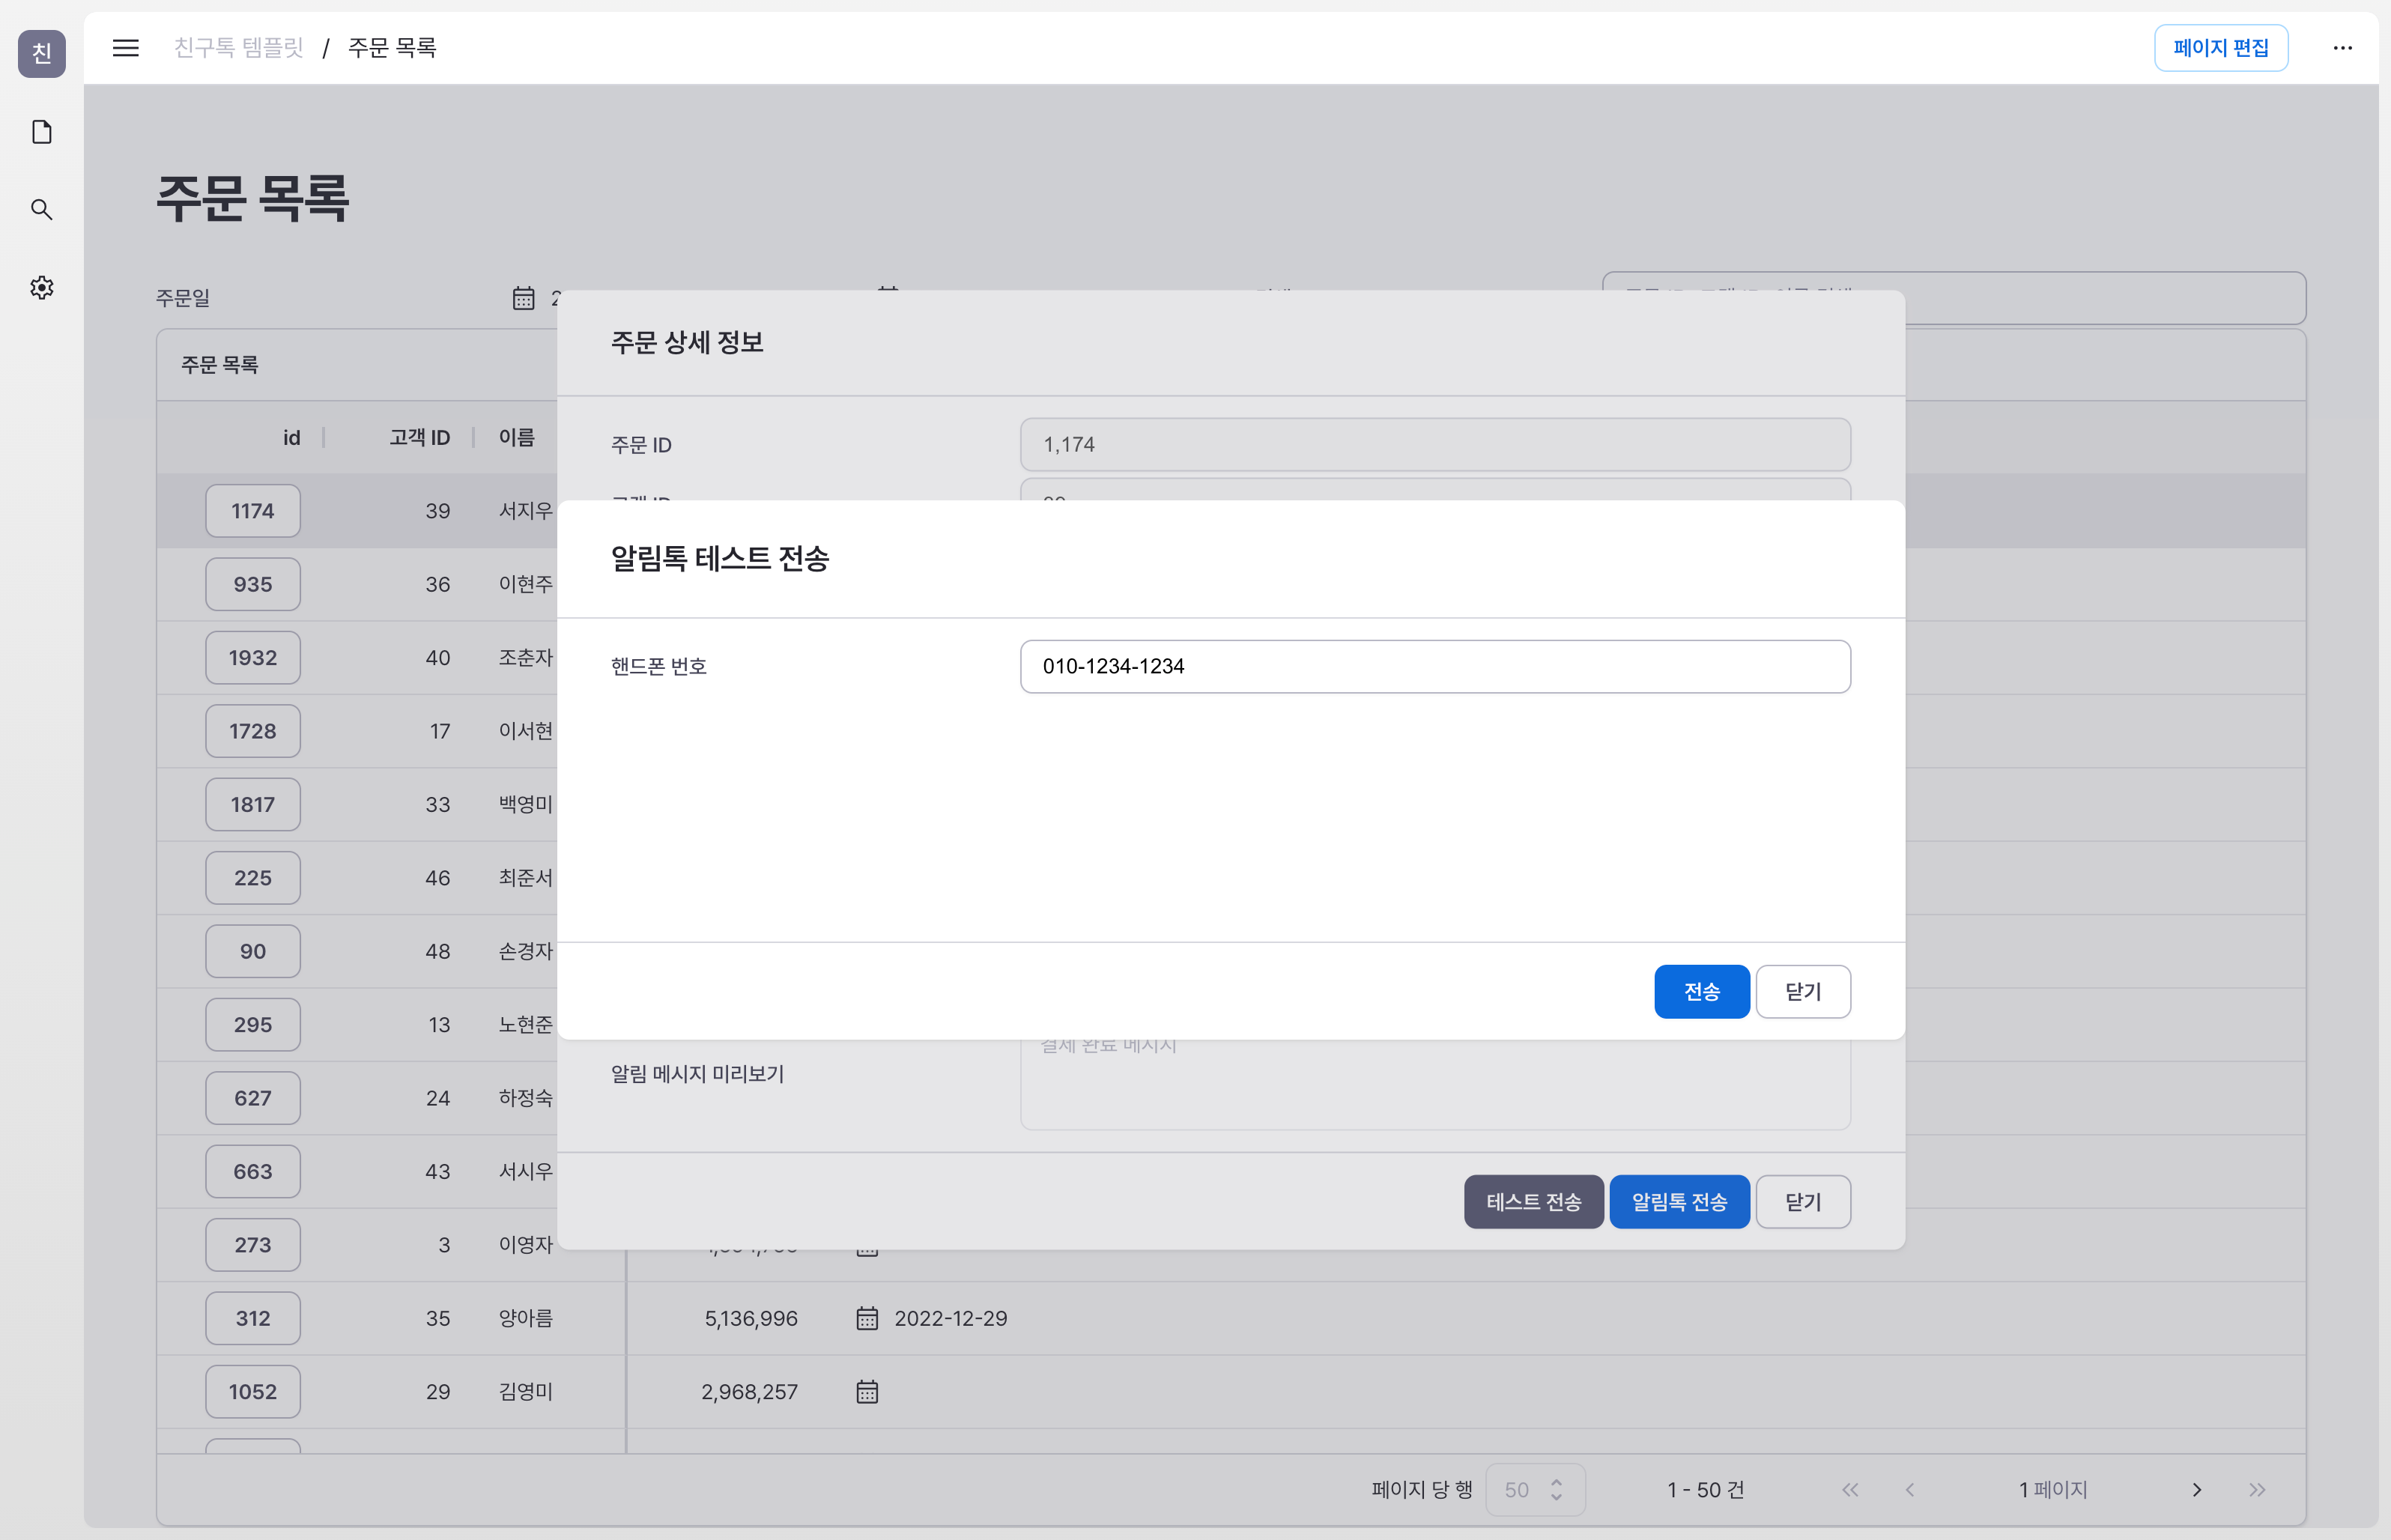Click the order id 1052 button
The height and width of the screenshot is (1540, 2391).
tap(253, 1392)
